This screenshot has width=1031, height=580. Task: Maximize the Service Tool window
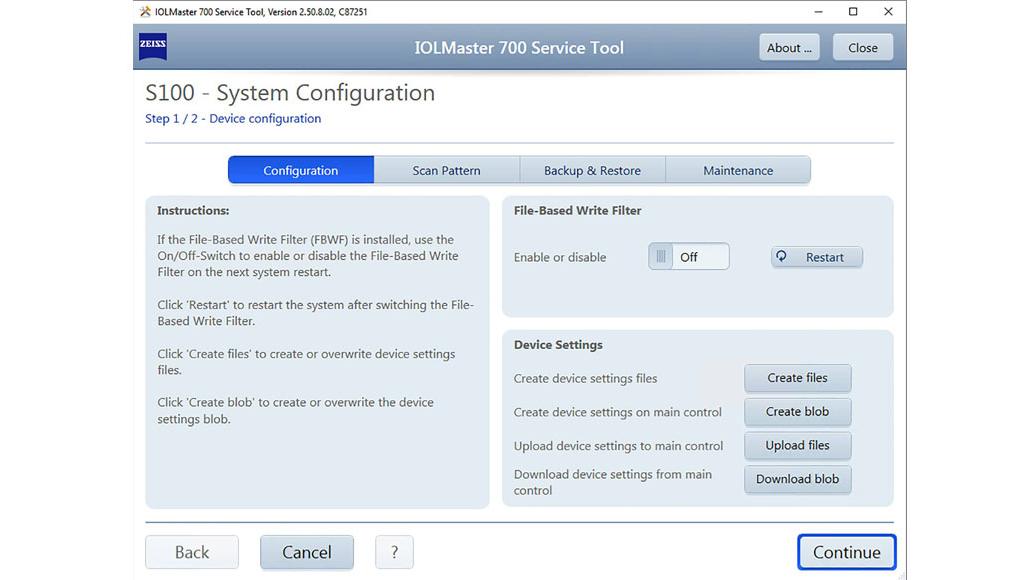pos(853,12)
